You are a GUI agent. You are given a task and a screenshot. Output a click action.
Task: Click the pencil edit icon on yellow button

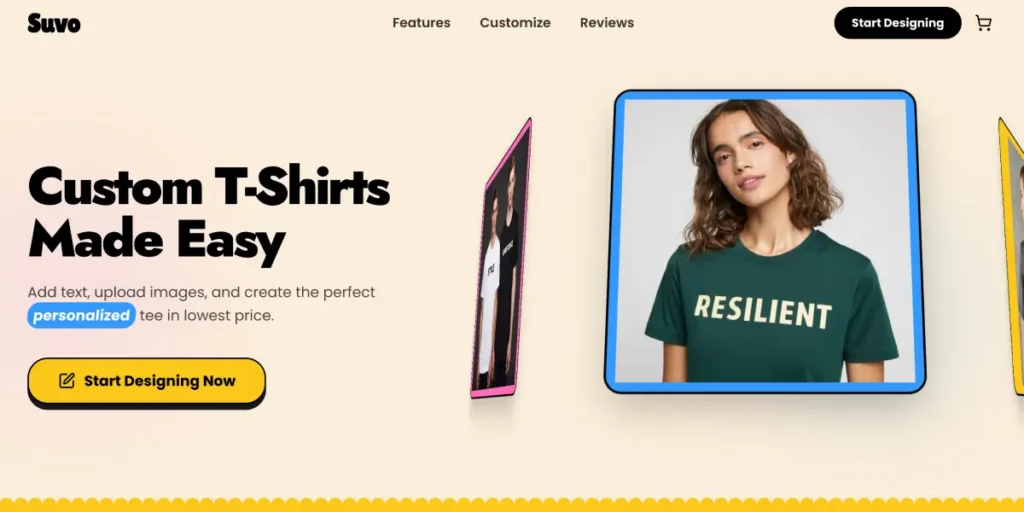(67, 381)
